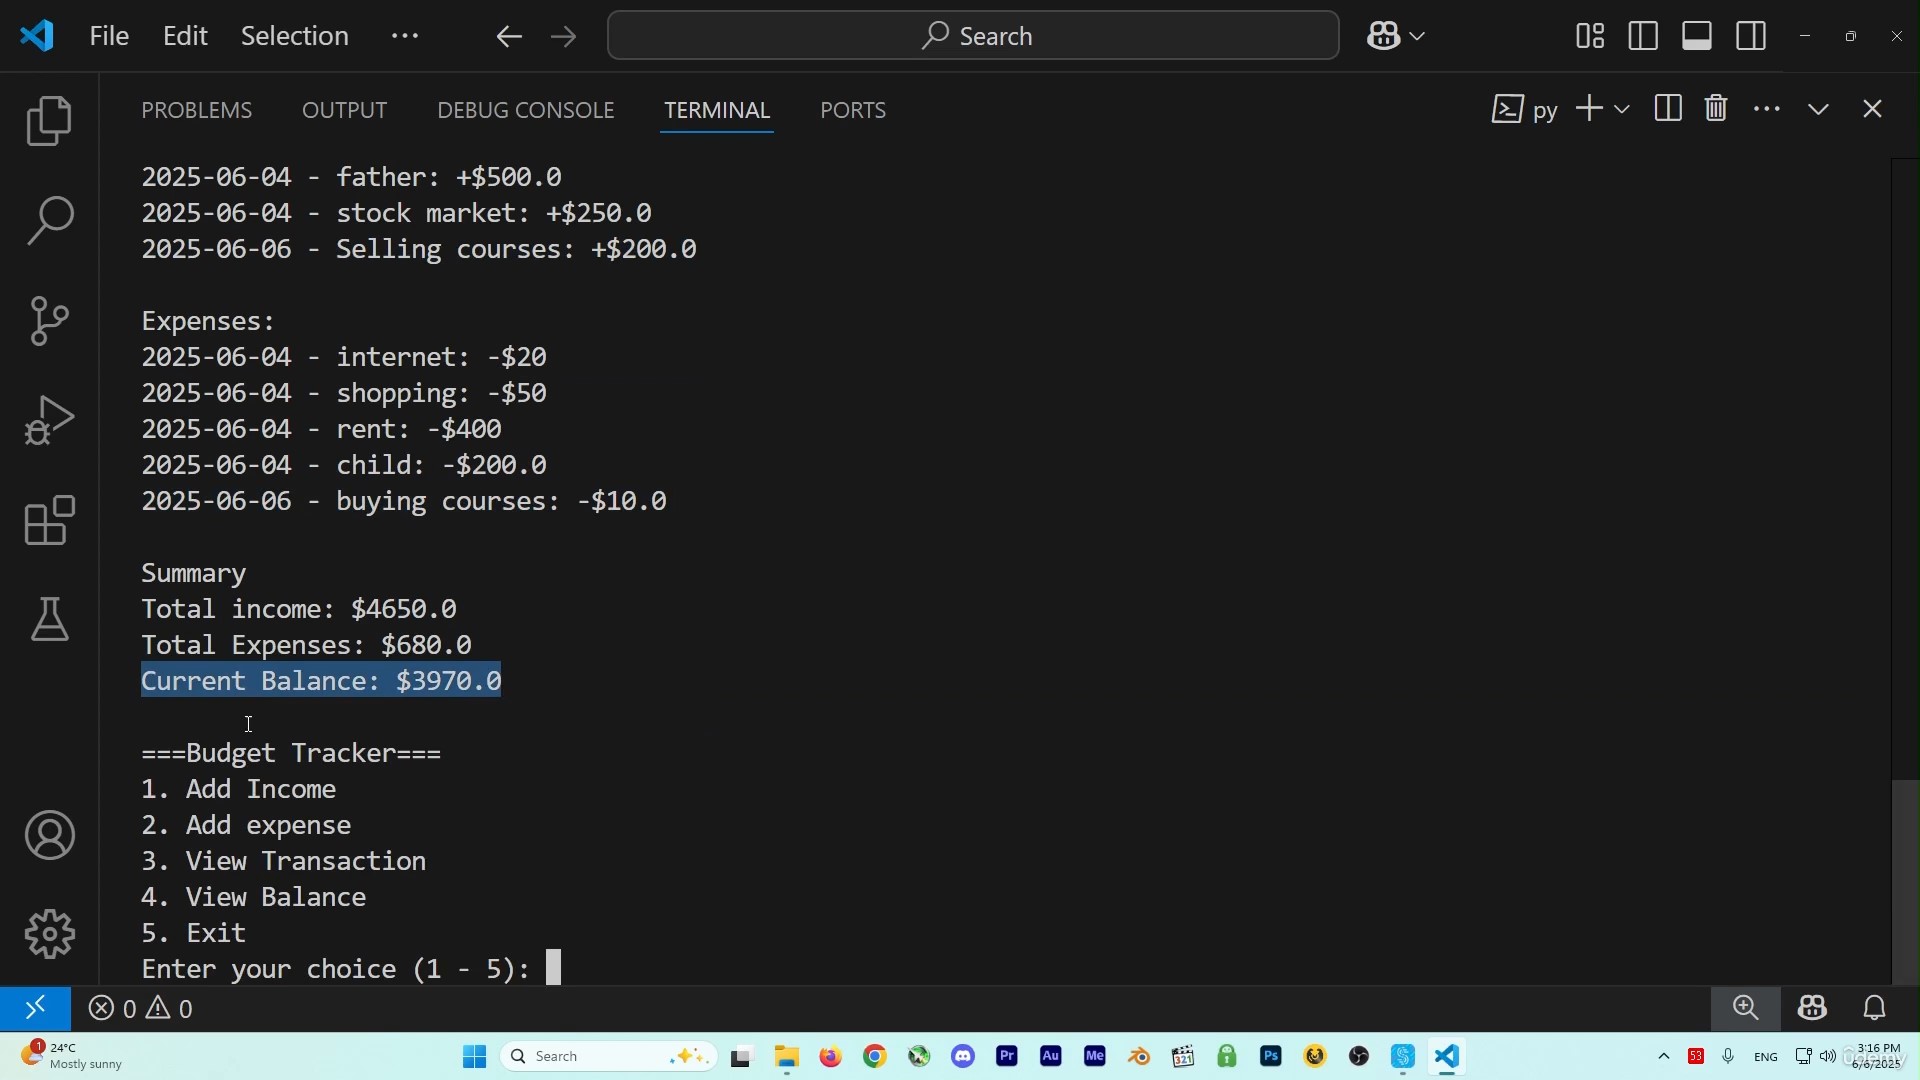This screenshot has width=1920, height=1080.
Task: Collapse panel with the chevron down
Action: coord(1819,109)
